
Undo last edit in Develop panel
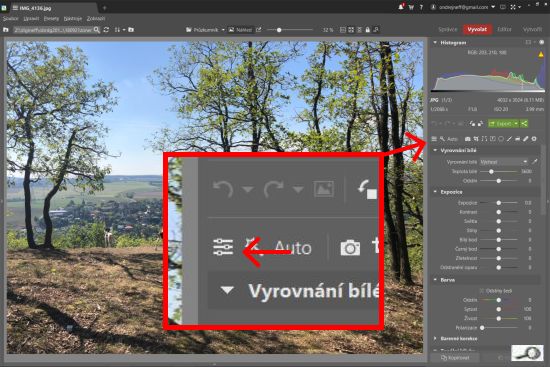435,124
